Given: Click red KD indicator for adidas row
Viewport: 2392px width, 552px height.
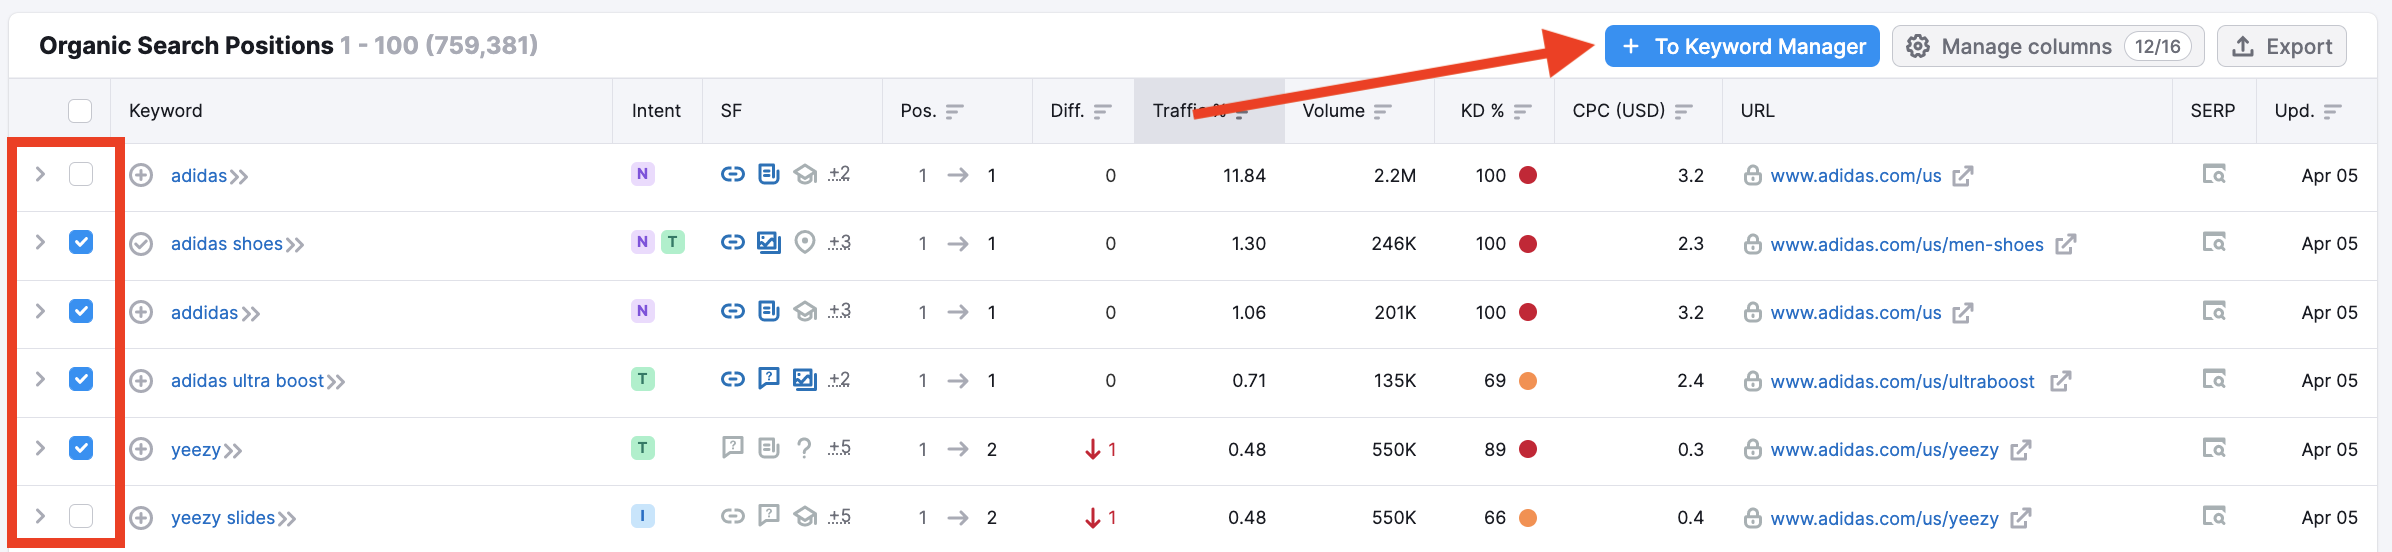Looking at the screenshot, I should click(1528, 175).
